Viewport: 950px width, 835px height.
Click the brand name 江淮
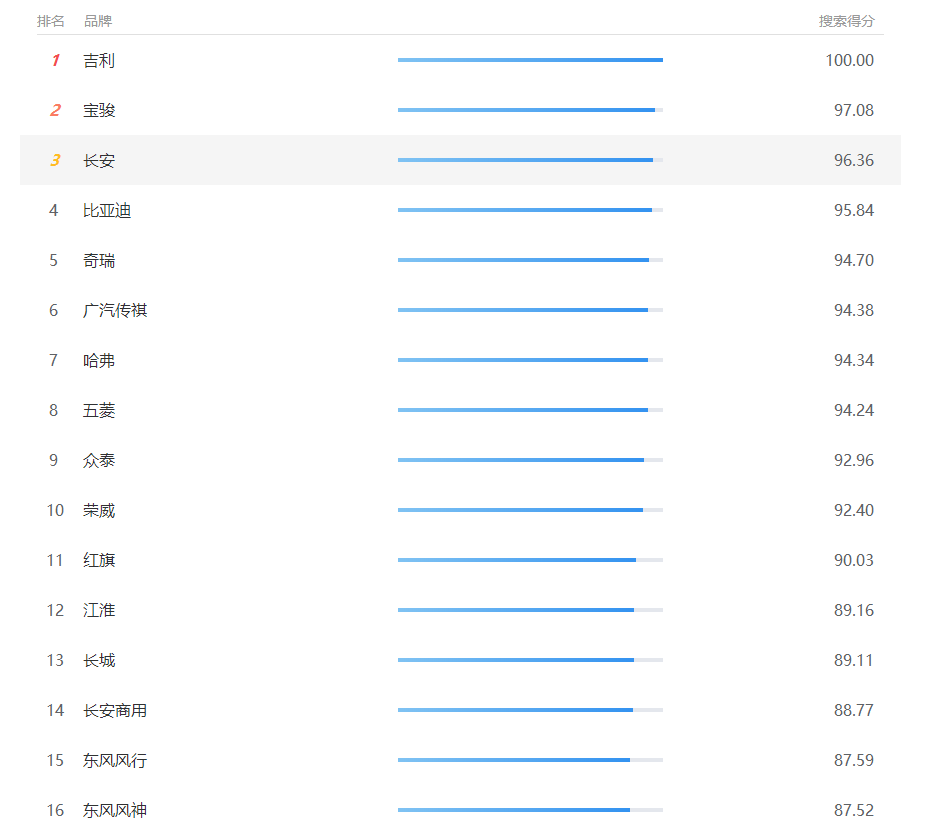(x=99, y=610)
